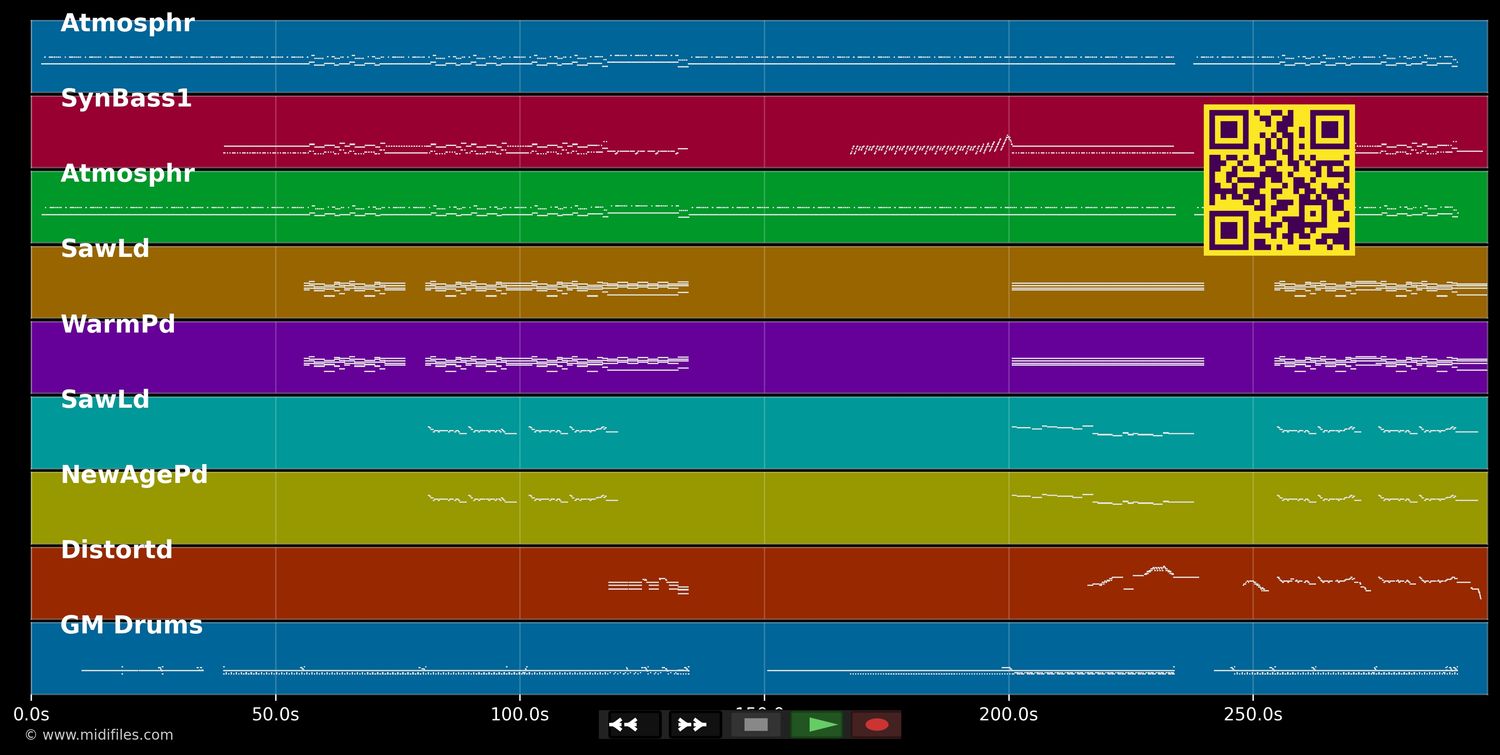Select the GM Drums track label
1500x755 pixels.
[x=131, y=626]
